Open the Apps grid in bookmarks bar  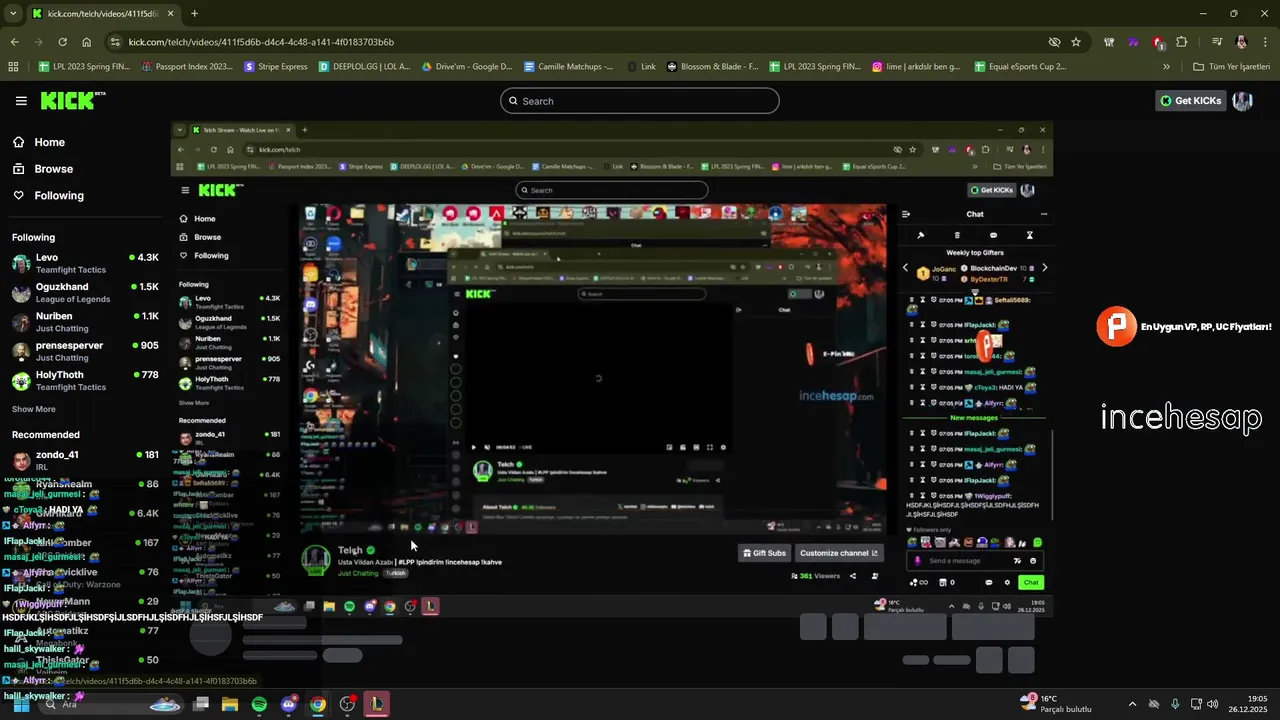pos(13,67)
